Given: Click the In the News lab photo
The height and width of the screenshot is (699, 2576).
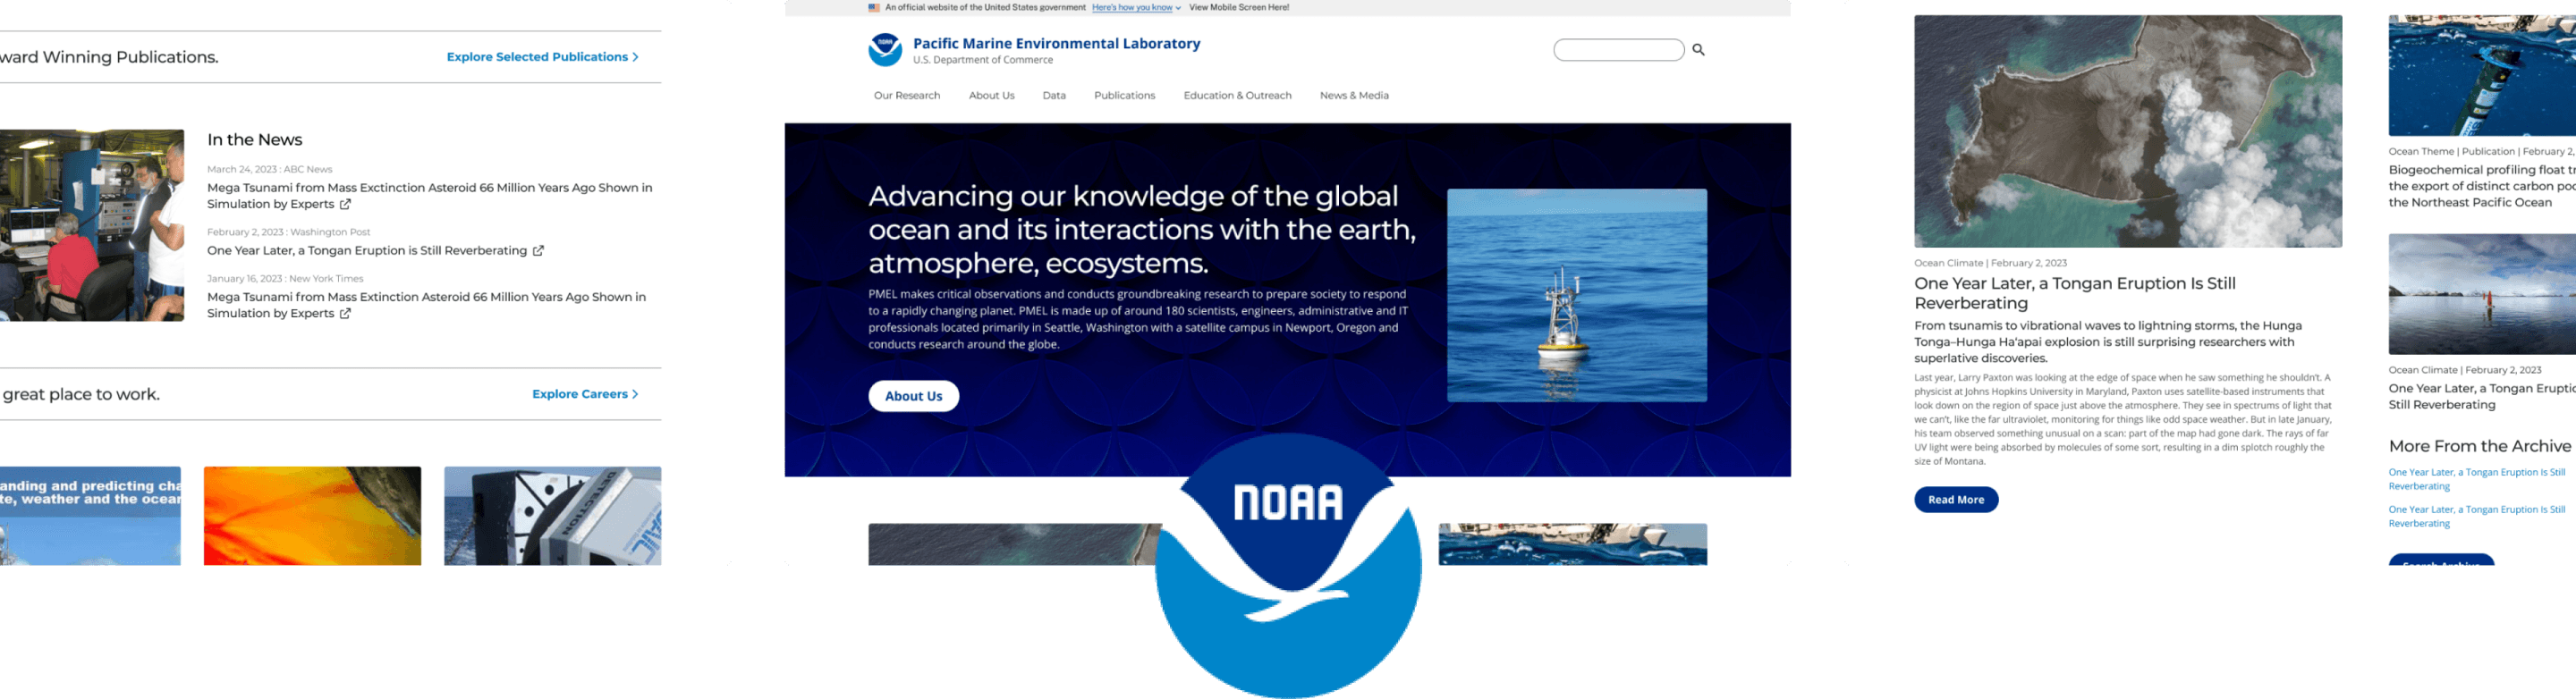Looking at the screenshot, I should tap(92, 225).
